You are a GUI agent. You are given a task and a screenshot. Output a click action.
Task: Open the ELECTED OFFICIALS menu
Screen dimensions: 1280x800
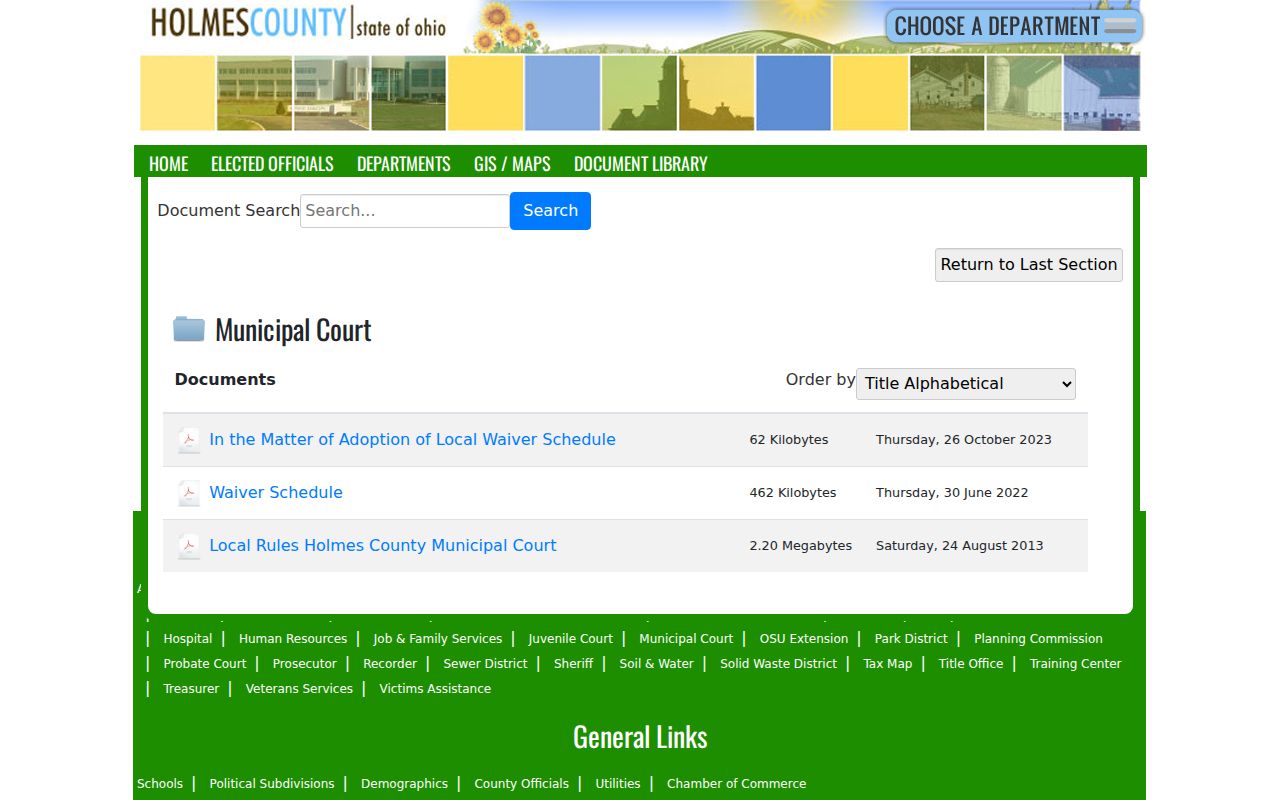pos(272,164)
